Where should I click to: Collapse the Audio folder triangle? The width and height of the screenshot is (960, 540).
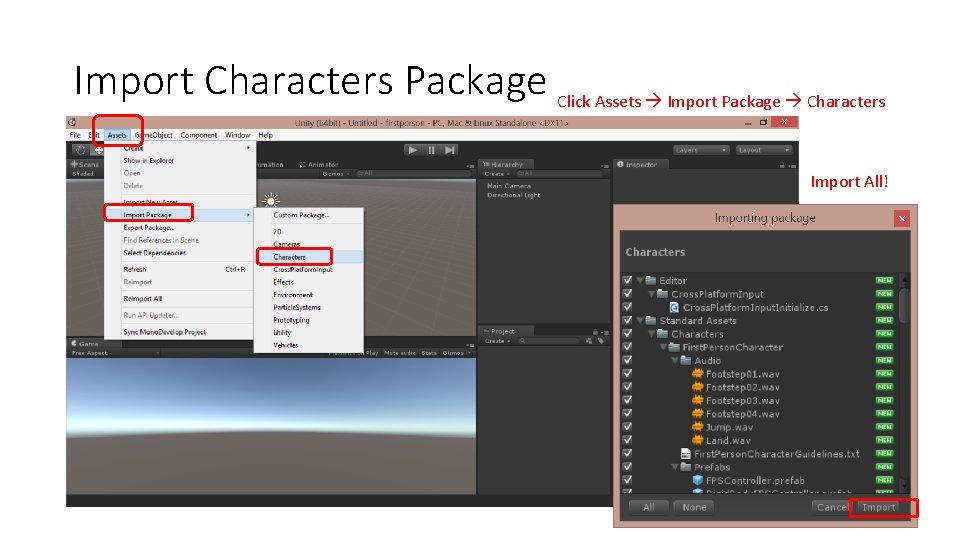tap(675, 361)
